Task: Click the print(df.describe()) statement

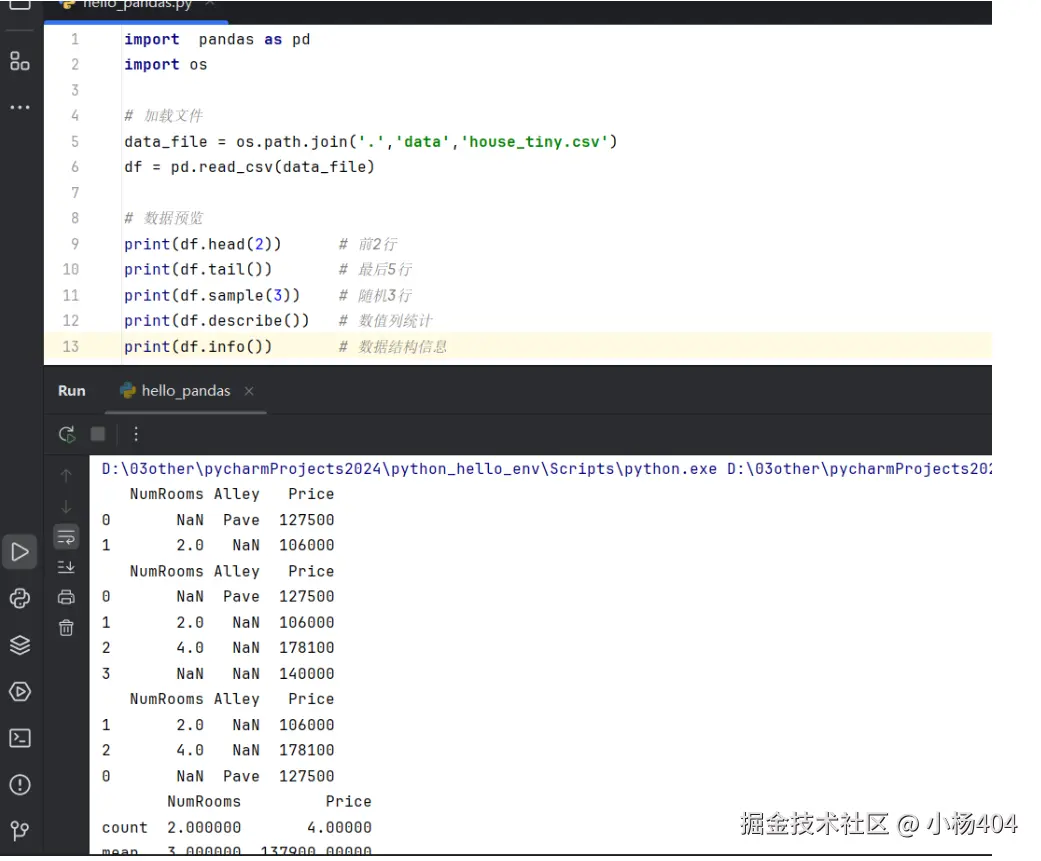Action: pos(216,321)
